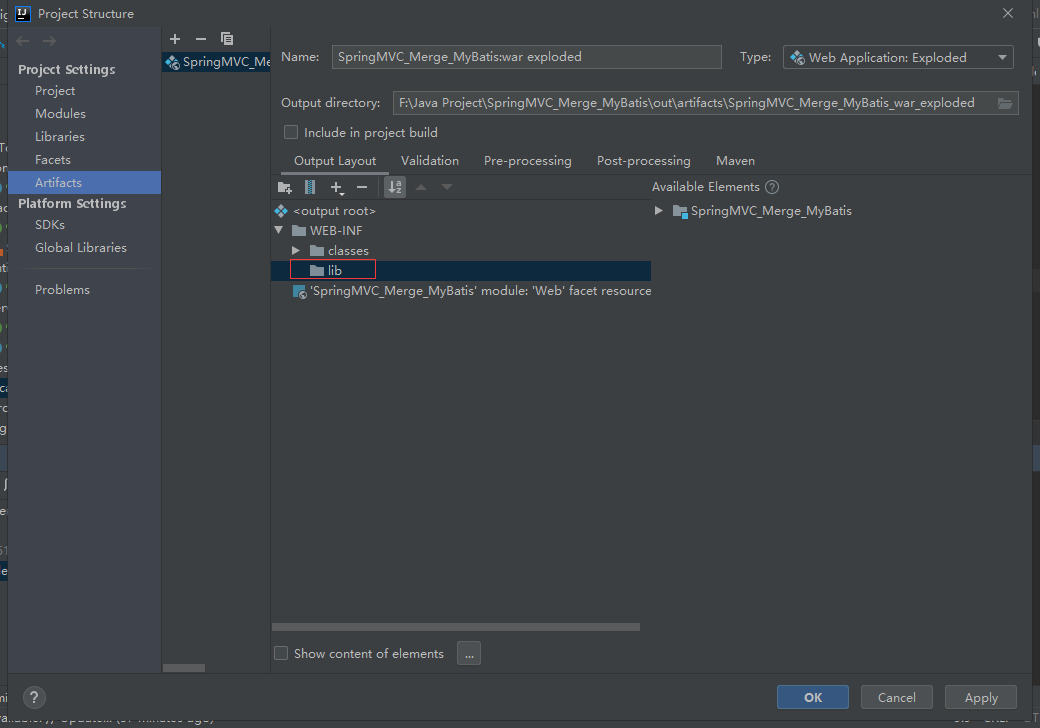Viewport: 1040px width, 728px height.
Task: Switch to the Validation tab
Action: (x=430, y=161)
